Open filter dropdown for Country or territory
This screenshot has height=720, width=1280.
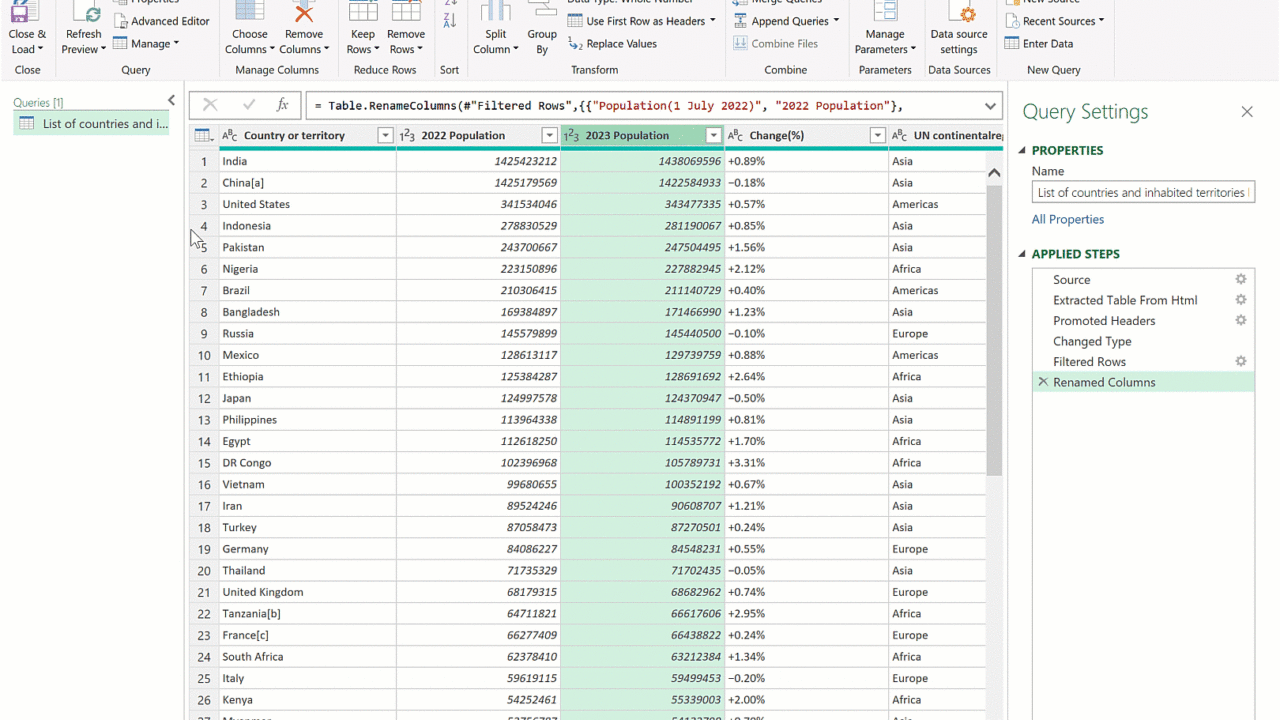385,136
